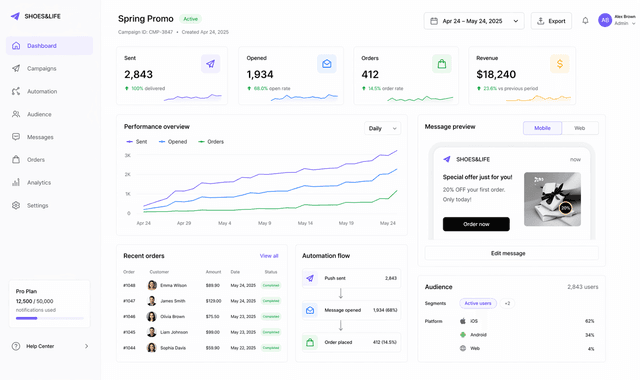Click Push sent icon in Automation flow
Screen dimensions: 640x380
310,278
